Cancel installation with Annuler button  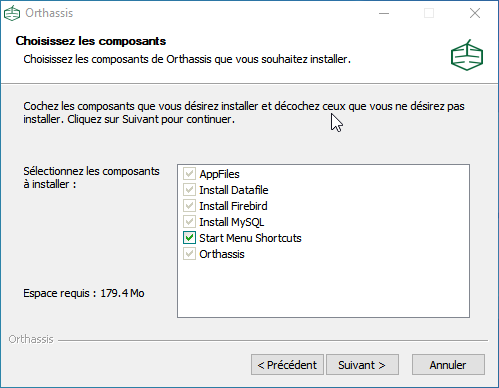(448, 365)
